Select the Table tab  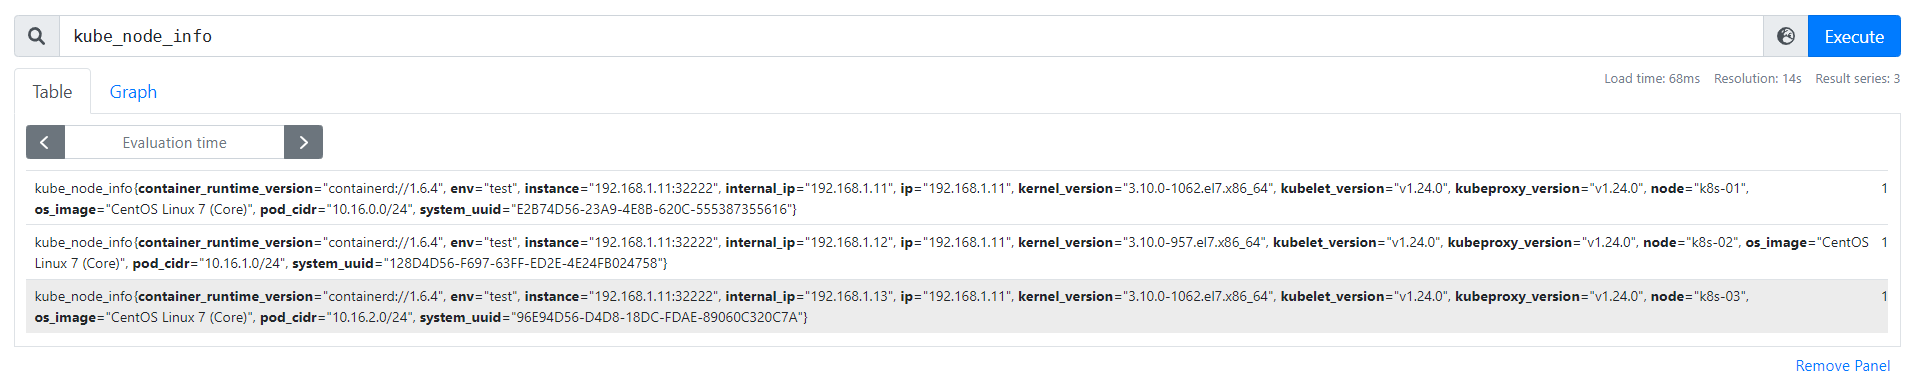point(52,92)
